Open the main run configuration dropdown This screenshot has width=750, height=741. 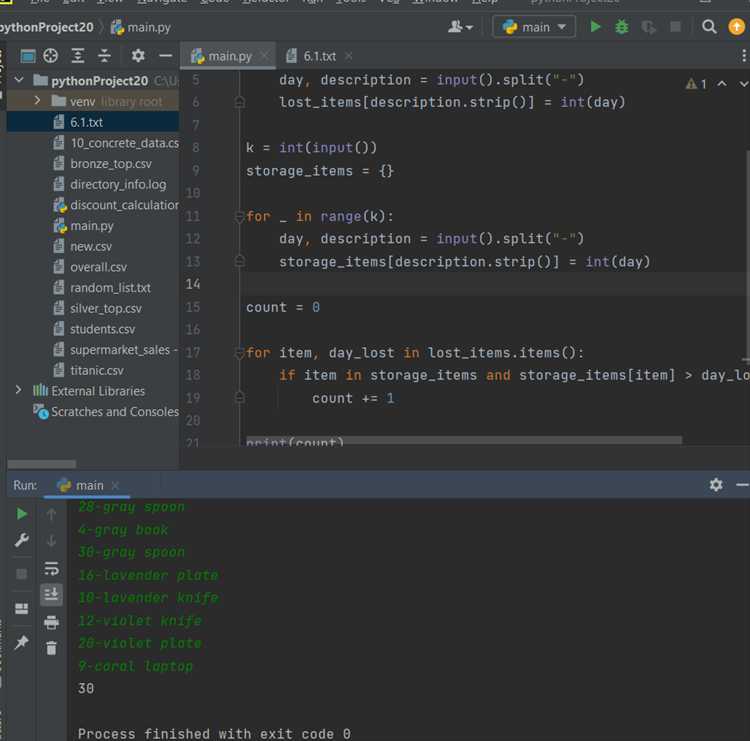tap(534, 27)
